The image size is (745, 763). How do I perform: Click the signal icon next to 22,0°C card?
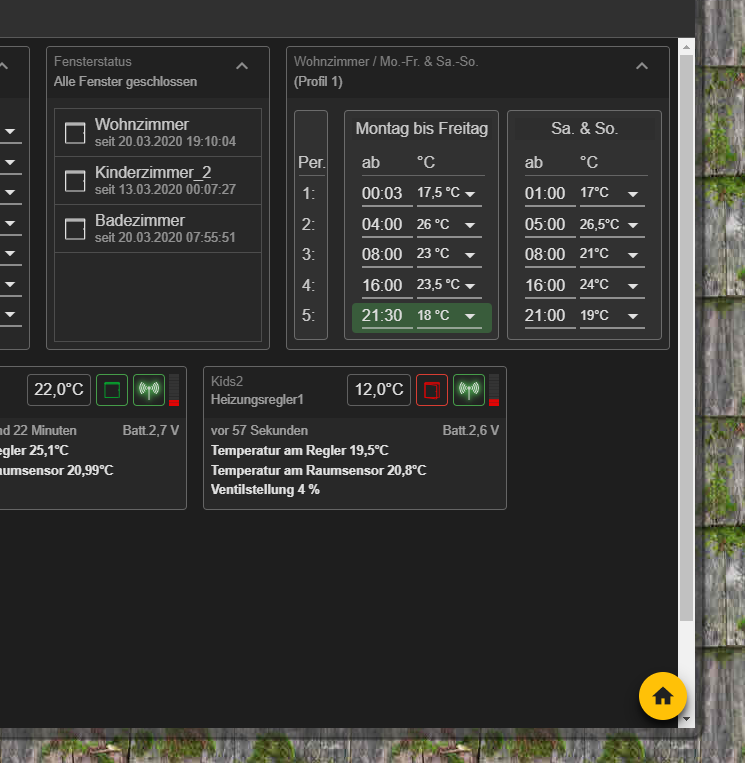[148, 390]
